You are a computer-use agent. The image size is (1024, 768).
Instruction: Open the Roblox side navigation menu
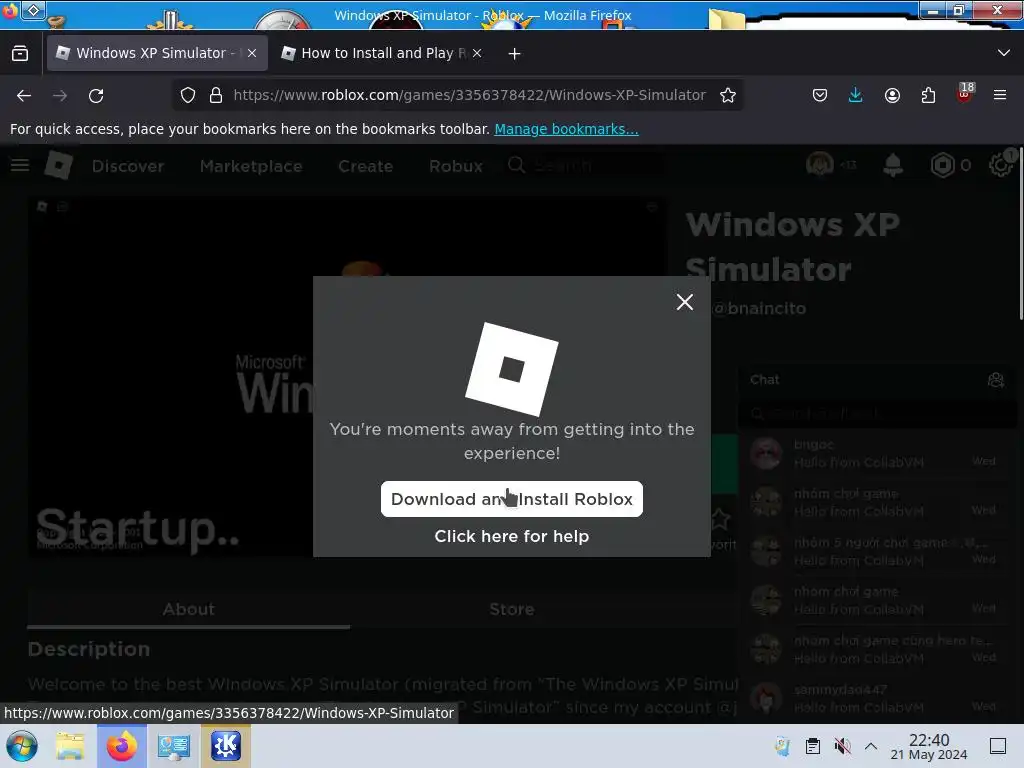[20, 165]
